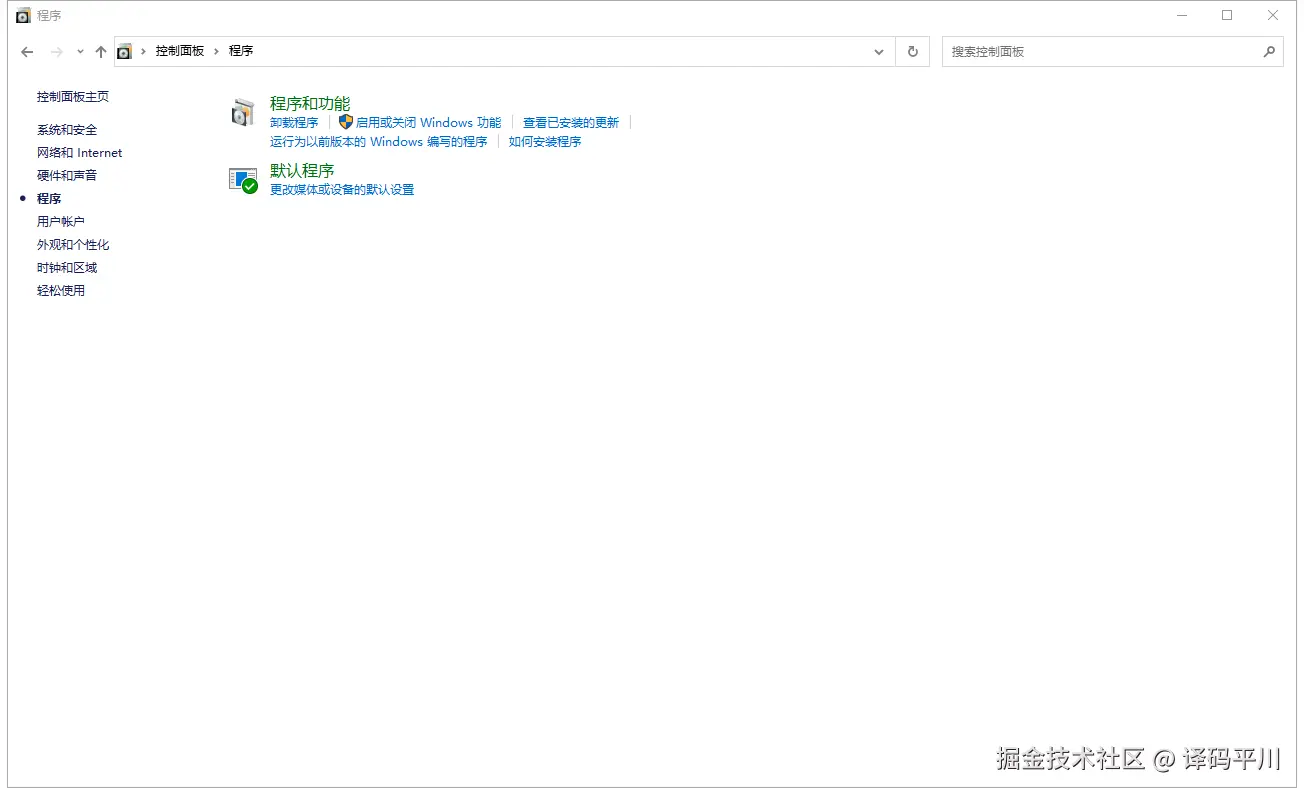Open 时钟和区域 category in sidebar
Screen dimensions: 1304x795
click(67, 268)
